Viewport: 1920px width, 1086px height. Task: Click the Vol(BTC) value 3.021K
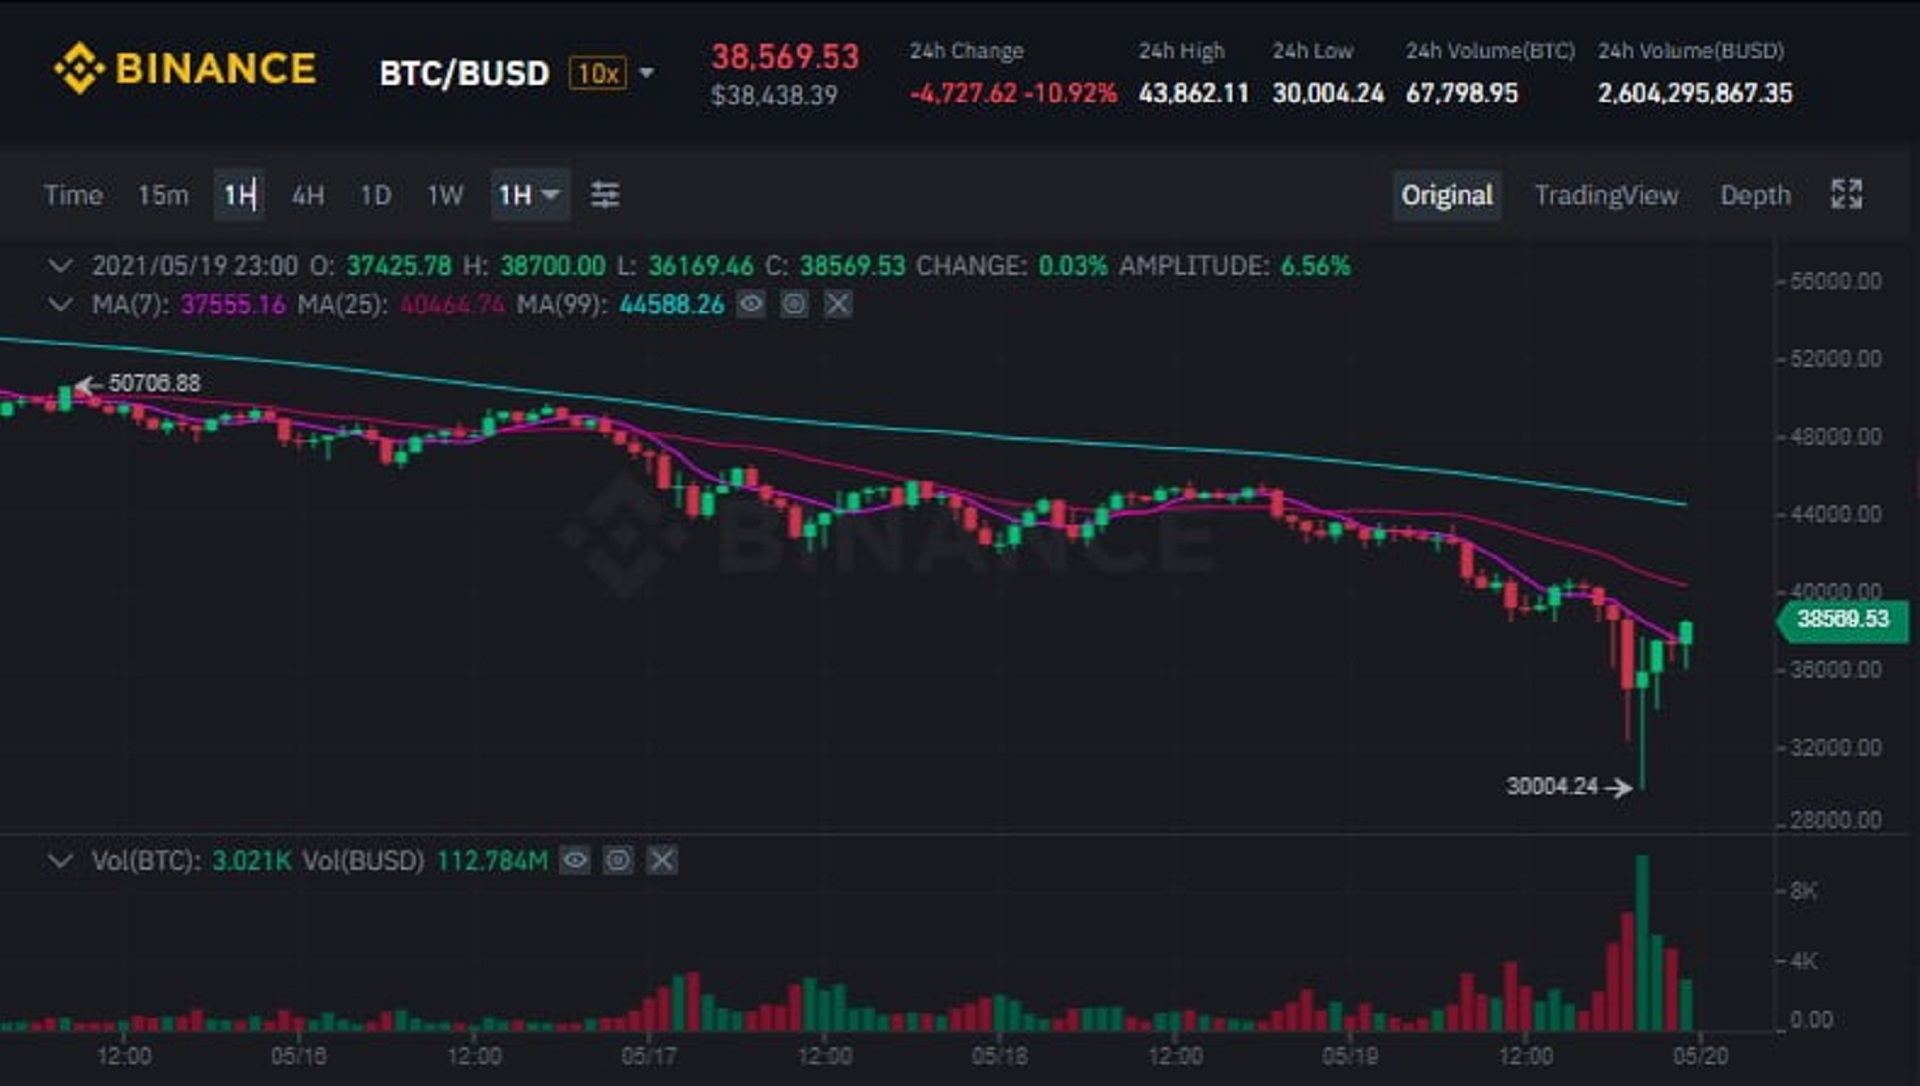coord(252,861)
